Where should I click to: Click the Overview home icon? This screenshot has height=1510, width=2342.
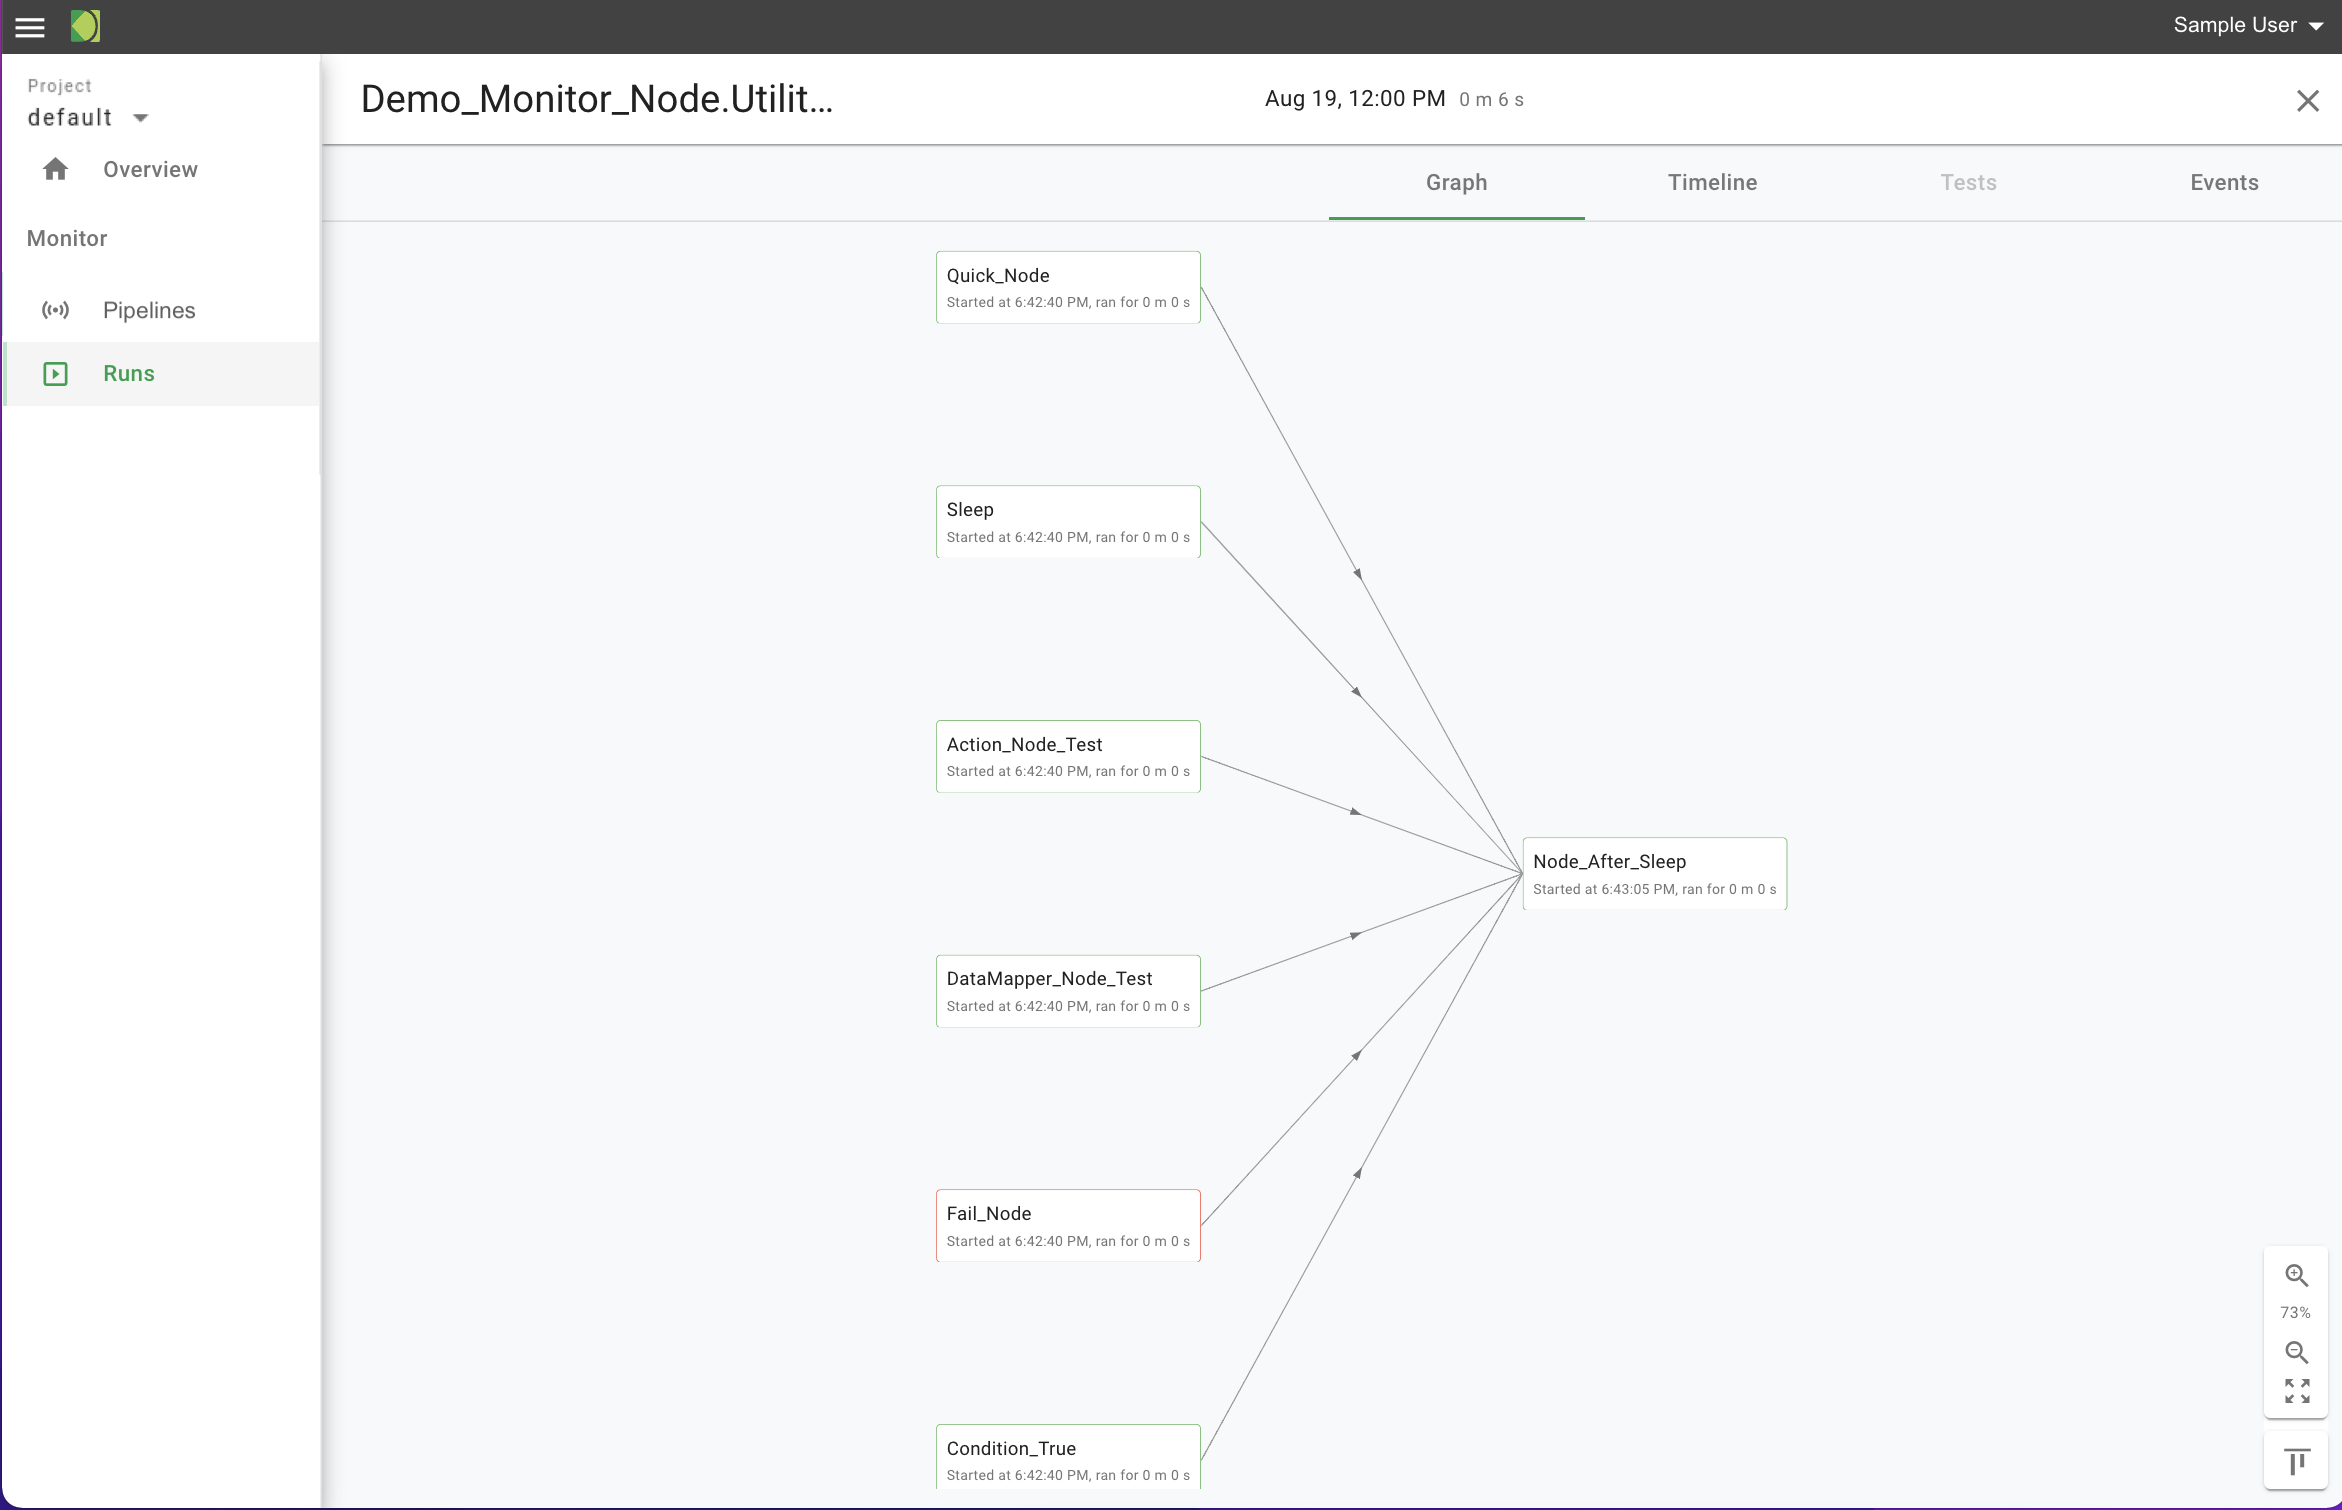(x=56, y=169)
